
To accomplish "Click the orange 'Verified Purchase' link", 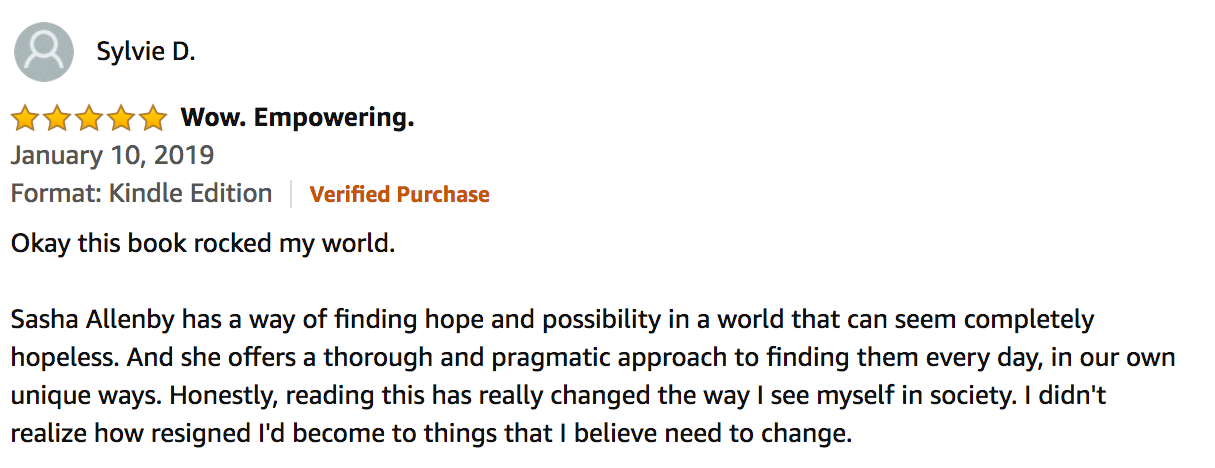I will click(x=400, y=194).
